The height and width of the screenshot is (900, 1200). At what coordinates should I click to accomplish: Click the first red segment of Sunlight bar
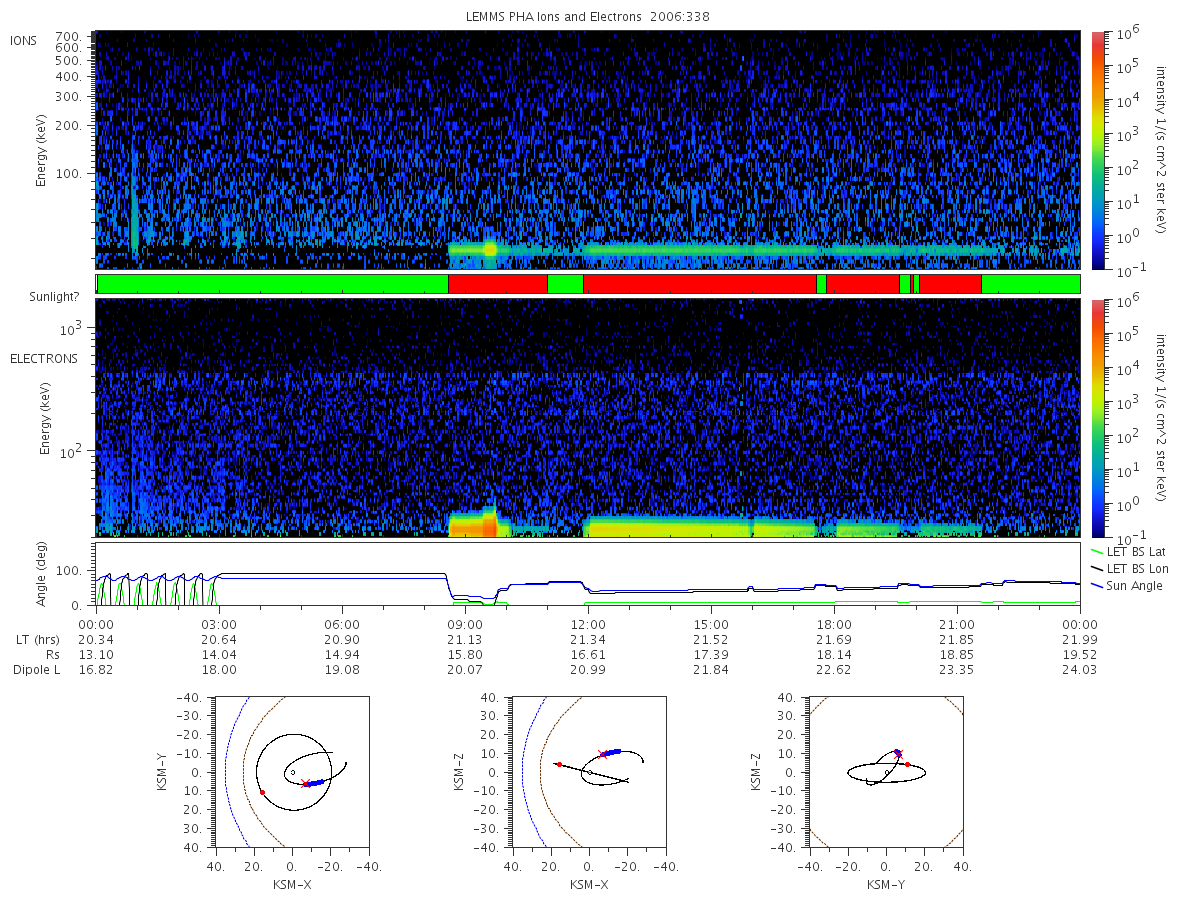(498, 284)
